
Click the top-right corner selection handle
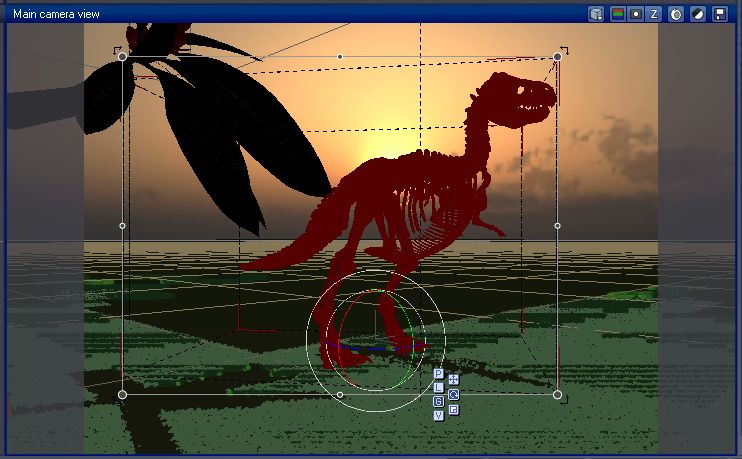tap(557, 57)
